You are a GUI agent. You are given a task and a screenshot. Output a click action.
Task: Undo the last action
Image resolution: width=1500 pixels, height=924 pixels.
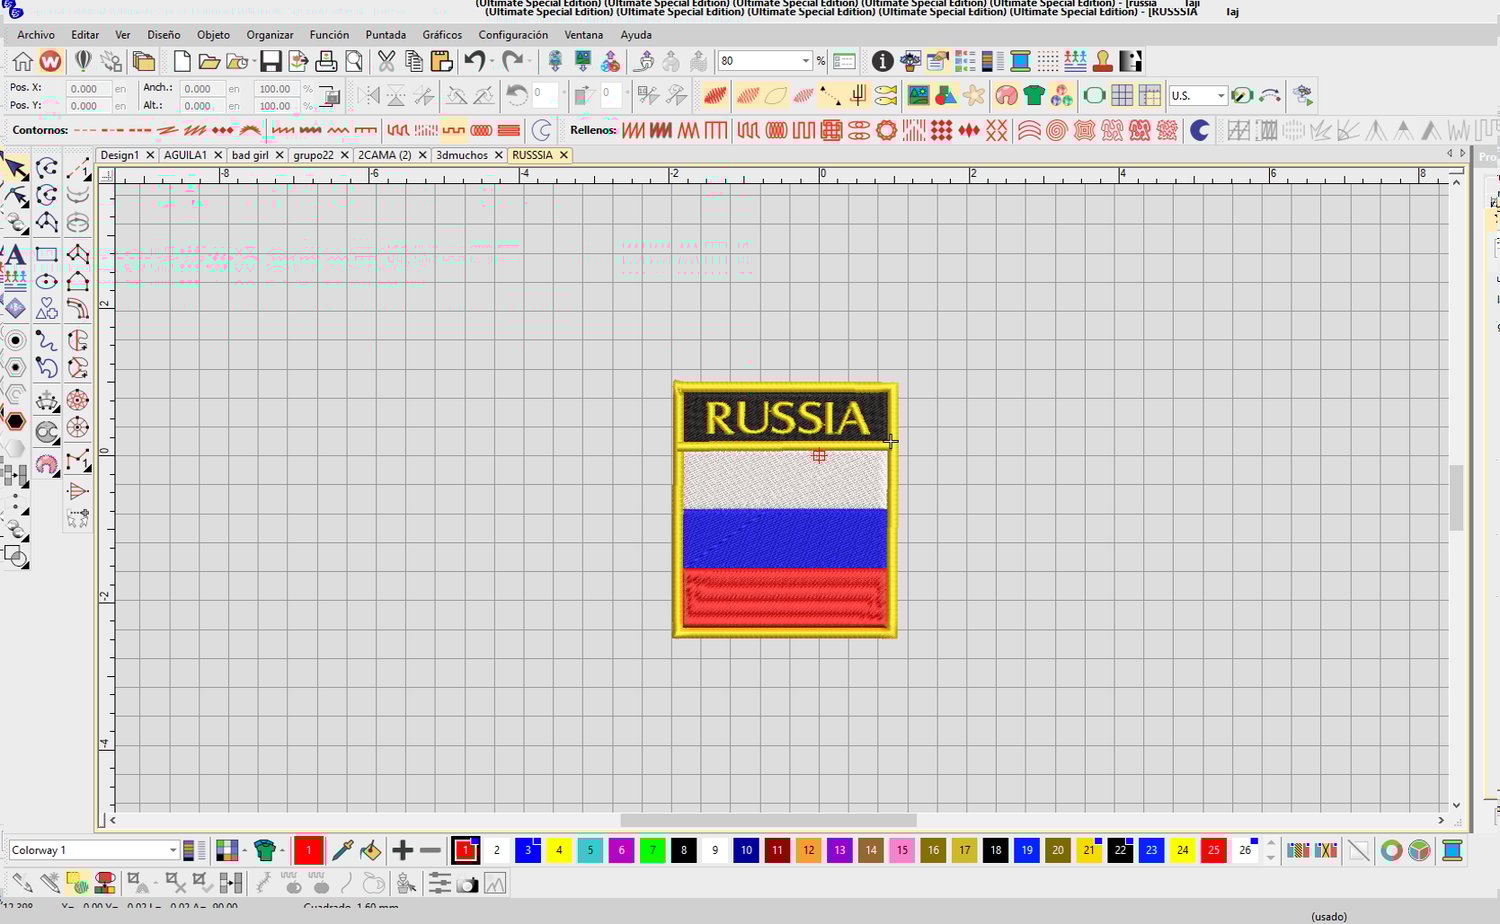pyautogui.click(x=474, y=62)
